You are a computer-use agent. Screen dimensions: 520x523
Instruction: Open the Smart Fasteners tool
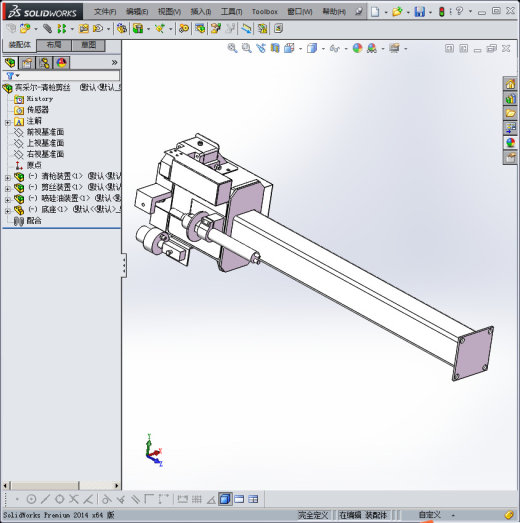point(84,29)
